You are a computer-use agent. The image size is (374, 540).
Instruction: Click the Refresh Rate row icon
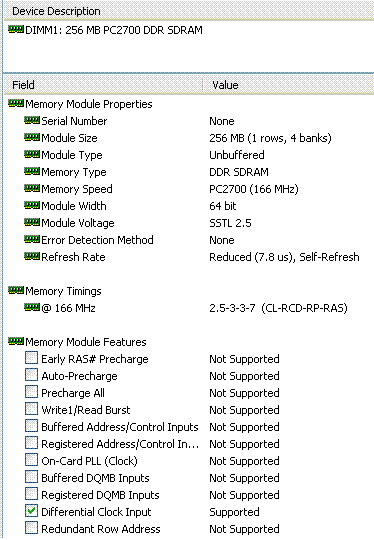pyautogui.click(x=32, y=256)
